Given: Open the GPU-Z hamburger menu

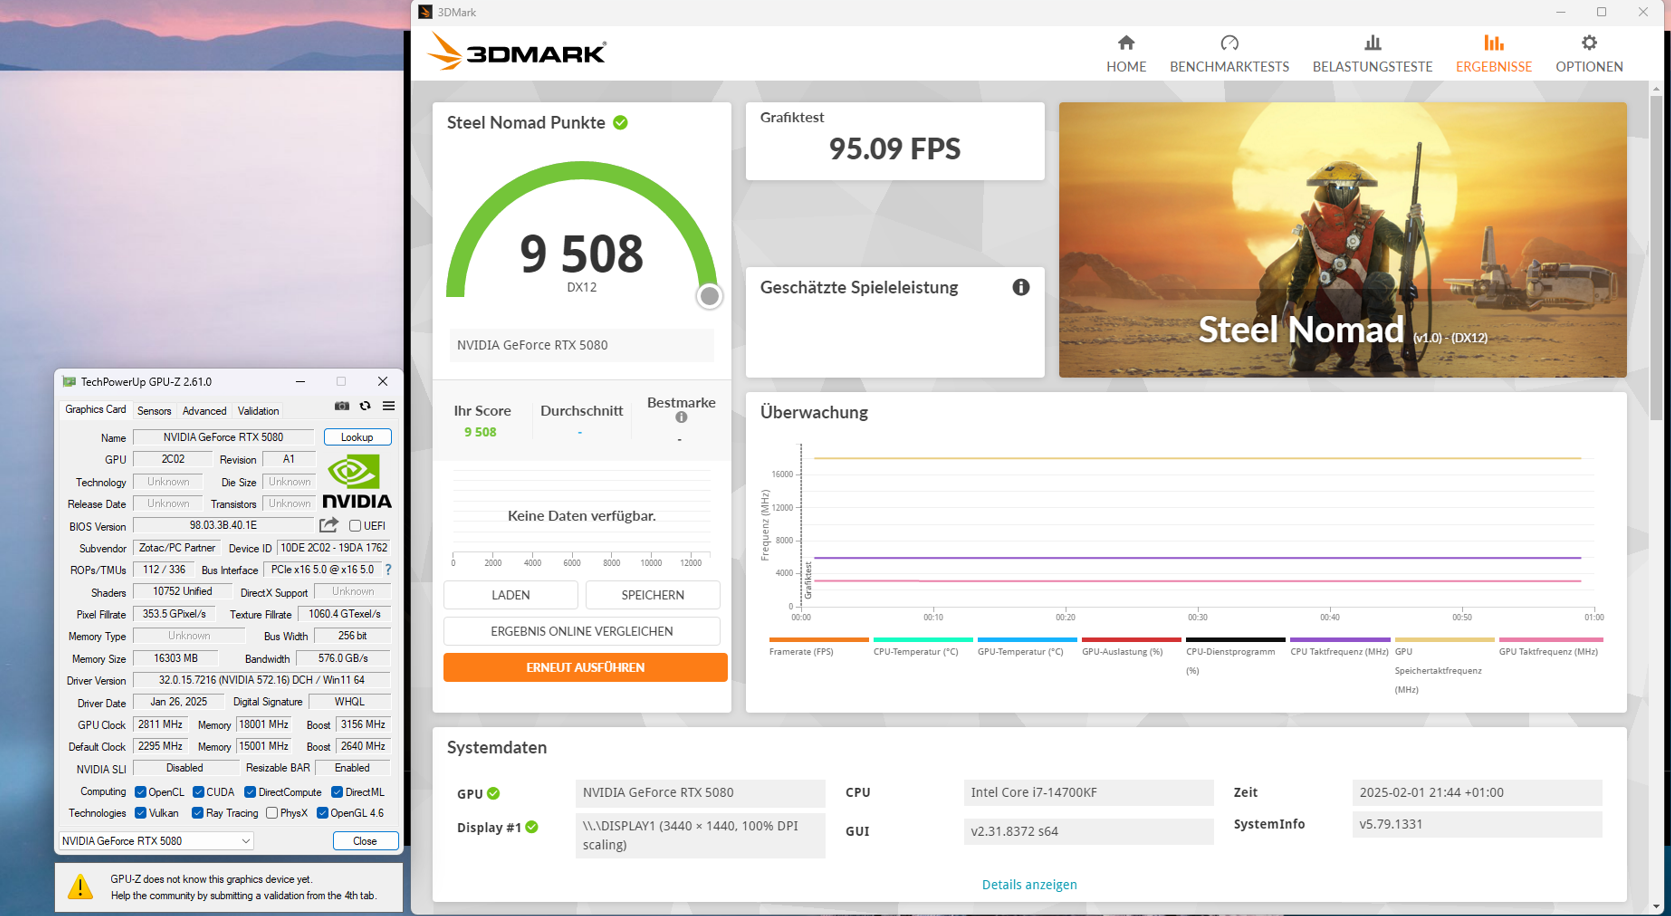Looking at the screenshot, I should pos(389,406).
